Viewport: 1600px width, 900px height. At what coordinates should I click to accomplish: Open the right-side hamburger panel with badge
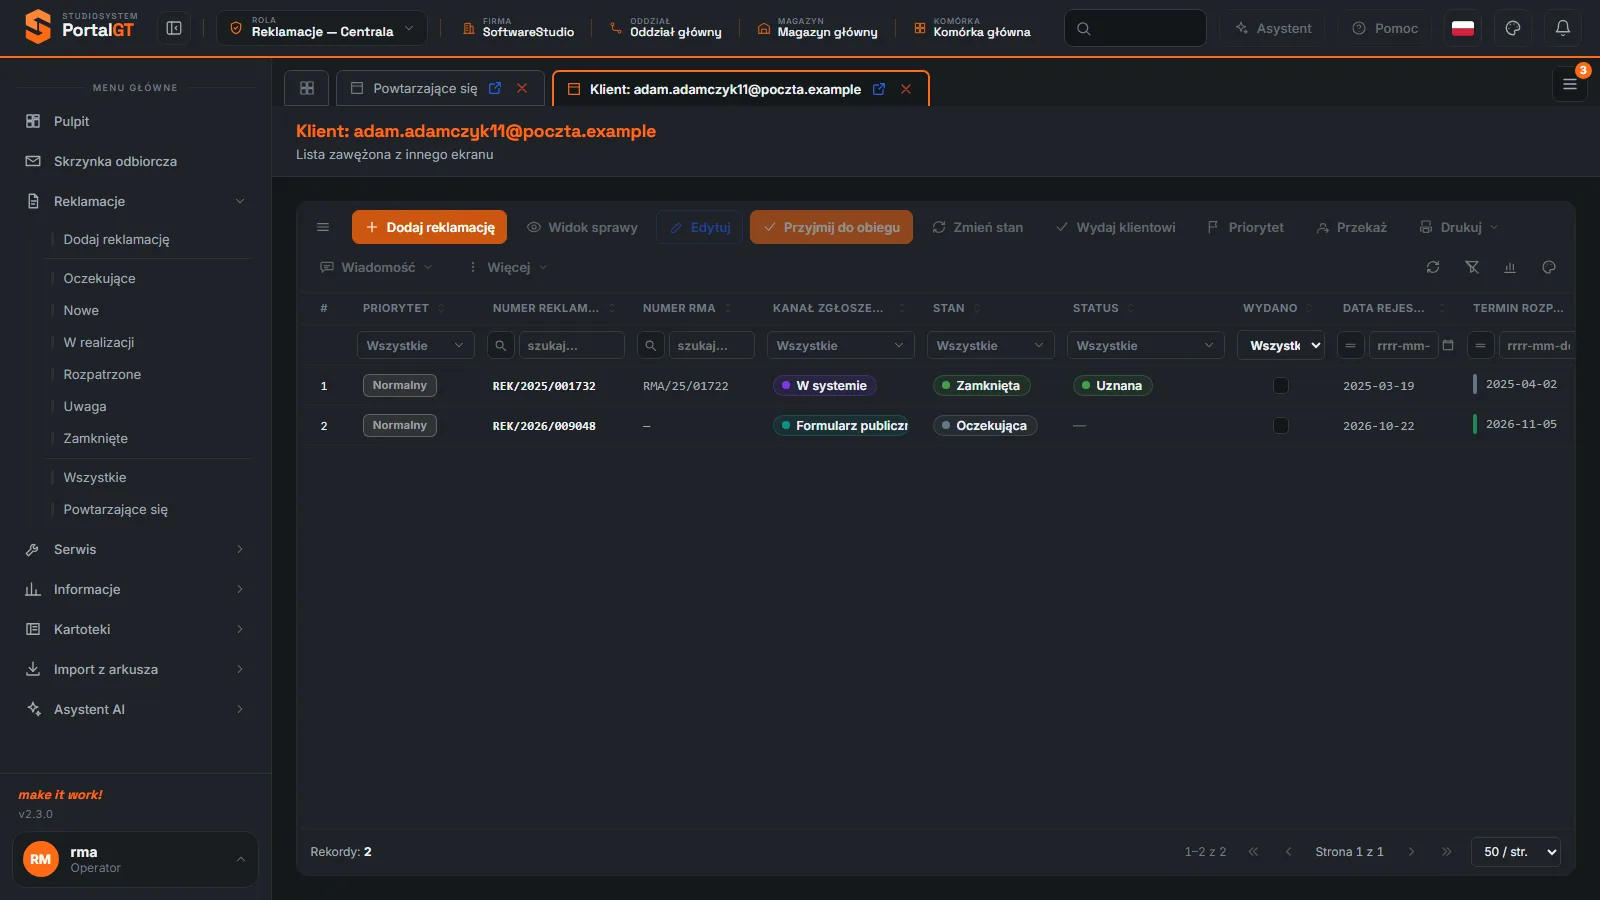point(1570,84)
